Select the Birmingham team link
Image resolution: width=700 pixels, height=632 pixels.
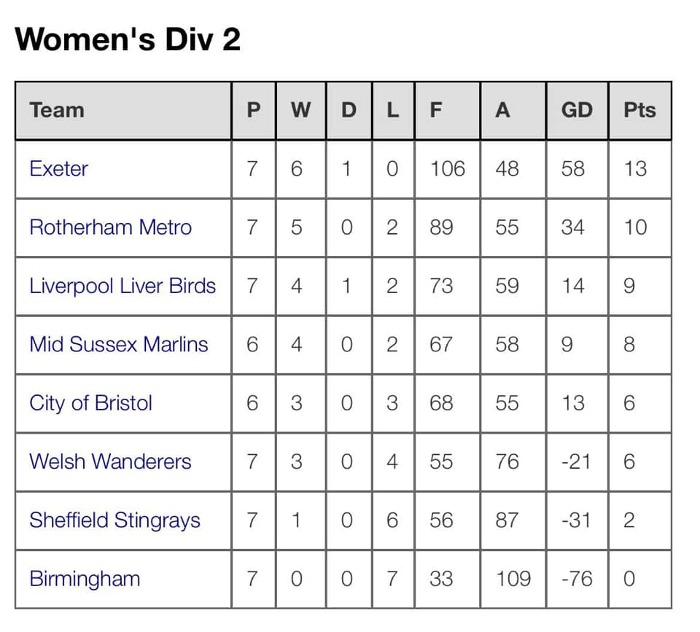point(85,578)
